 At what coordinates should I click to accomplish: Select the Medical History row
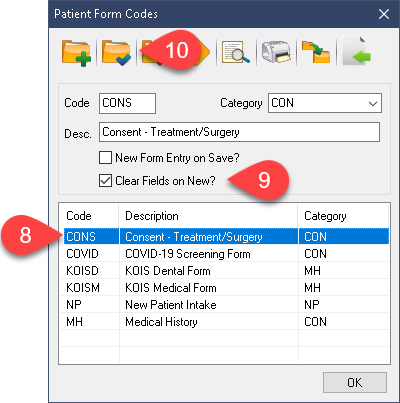[x=224, y=322]
